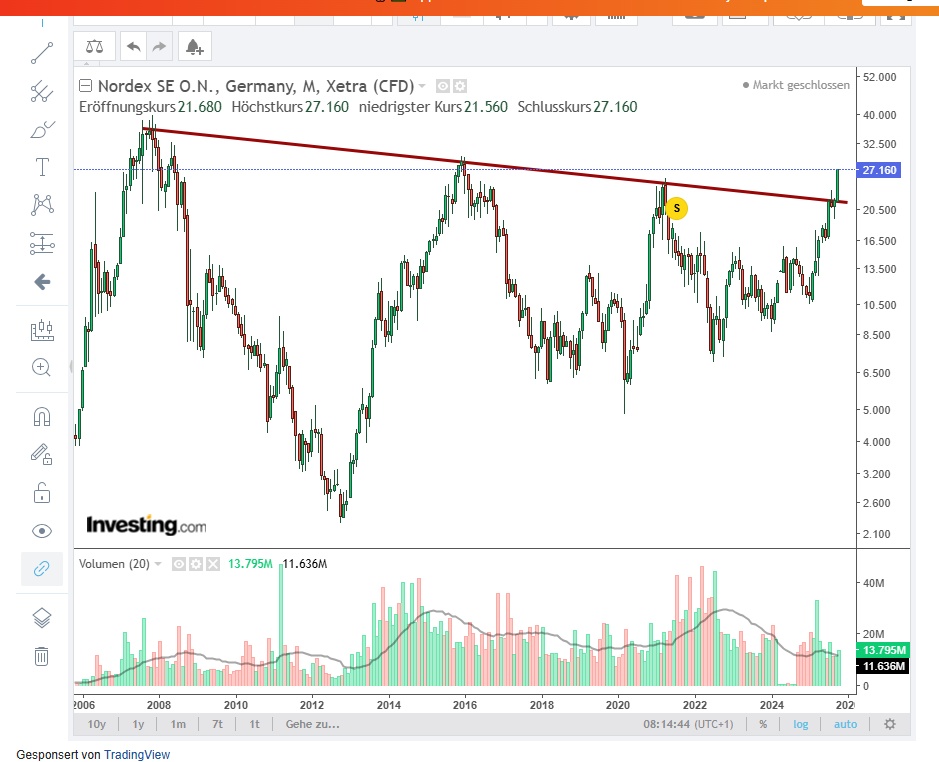
Task: Set the chart range to 1y
Action: pyautogui.click(x=138, y=724)
